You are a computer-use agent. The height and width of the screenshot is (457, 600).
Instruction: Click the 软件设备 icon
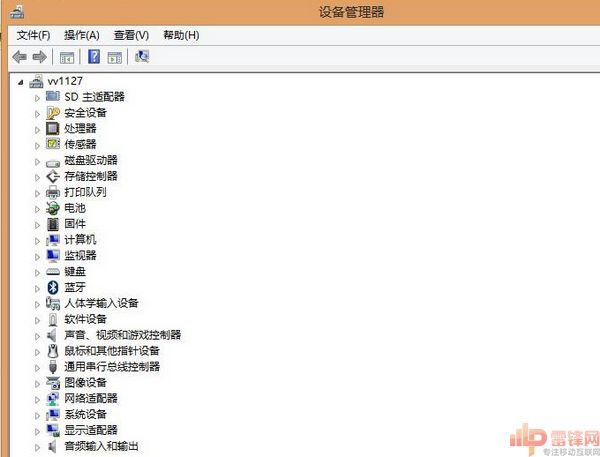pyautogui.click(x=53, y=319)
